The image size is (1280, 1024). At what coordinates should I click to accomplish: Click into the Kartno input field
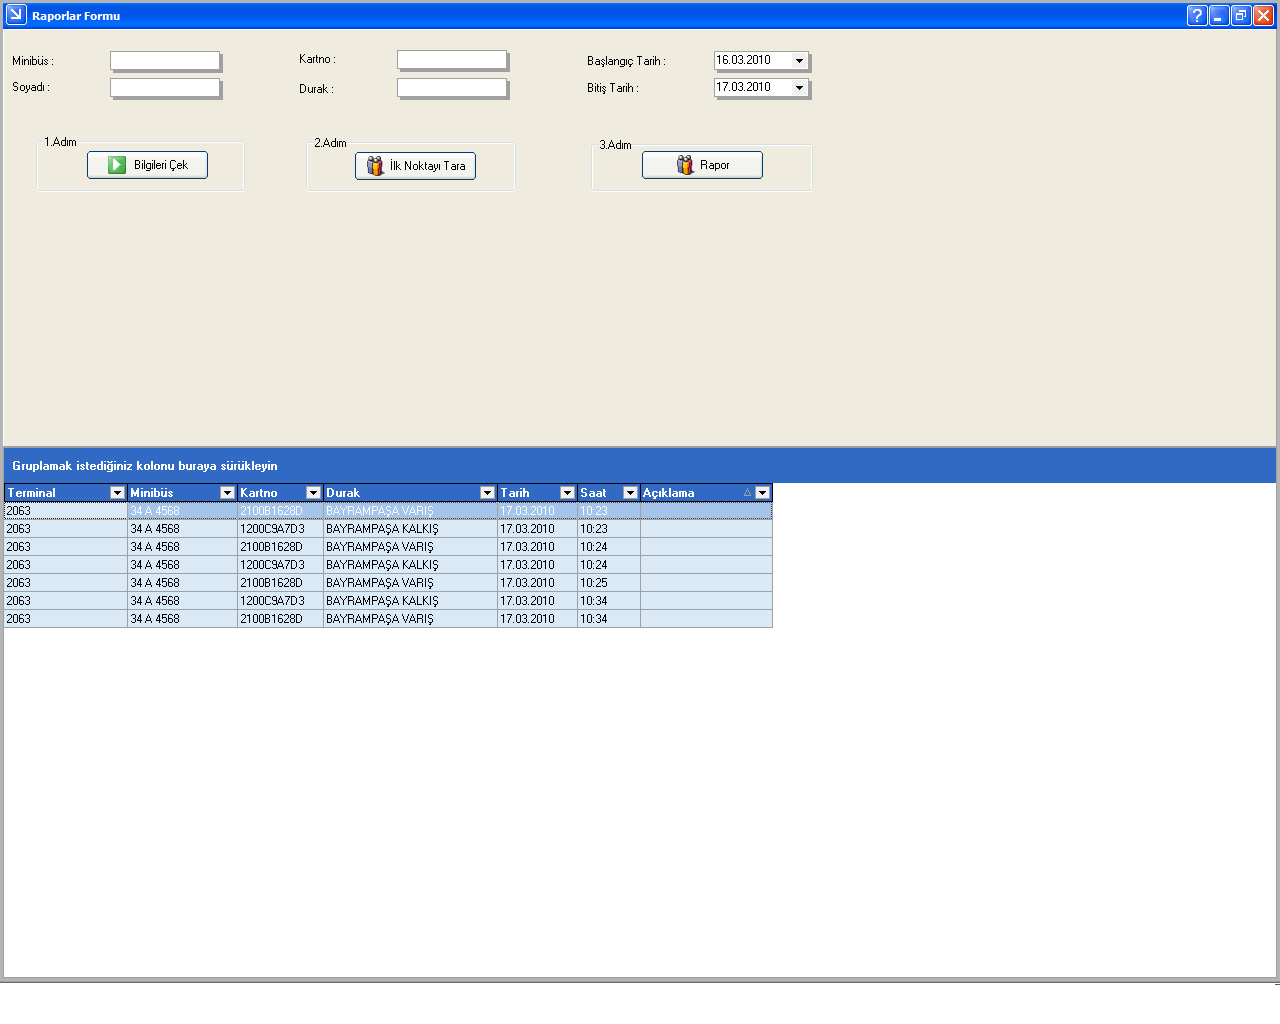(x=452, y=60)
